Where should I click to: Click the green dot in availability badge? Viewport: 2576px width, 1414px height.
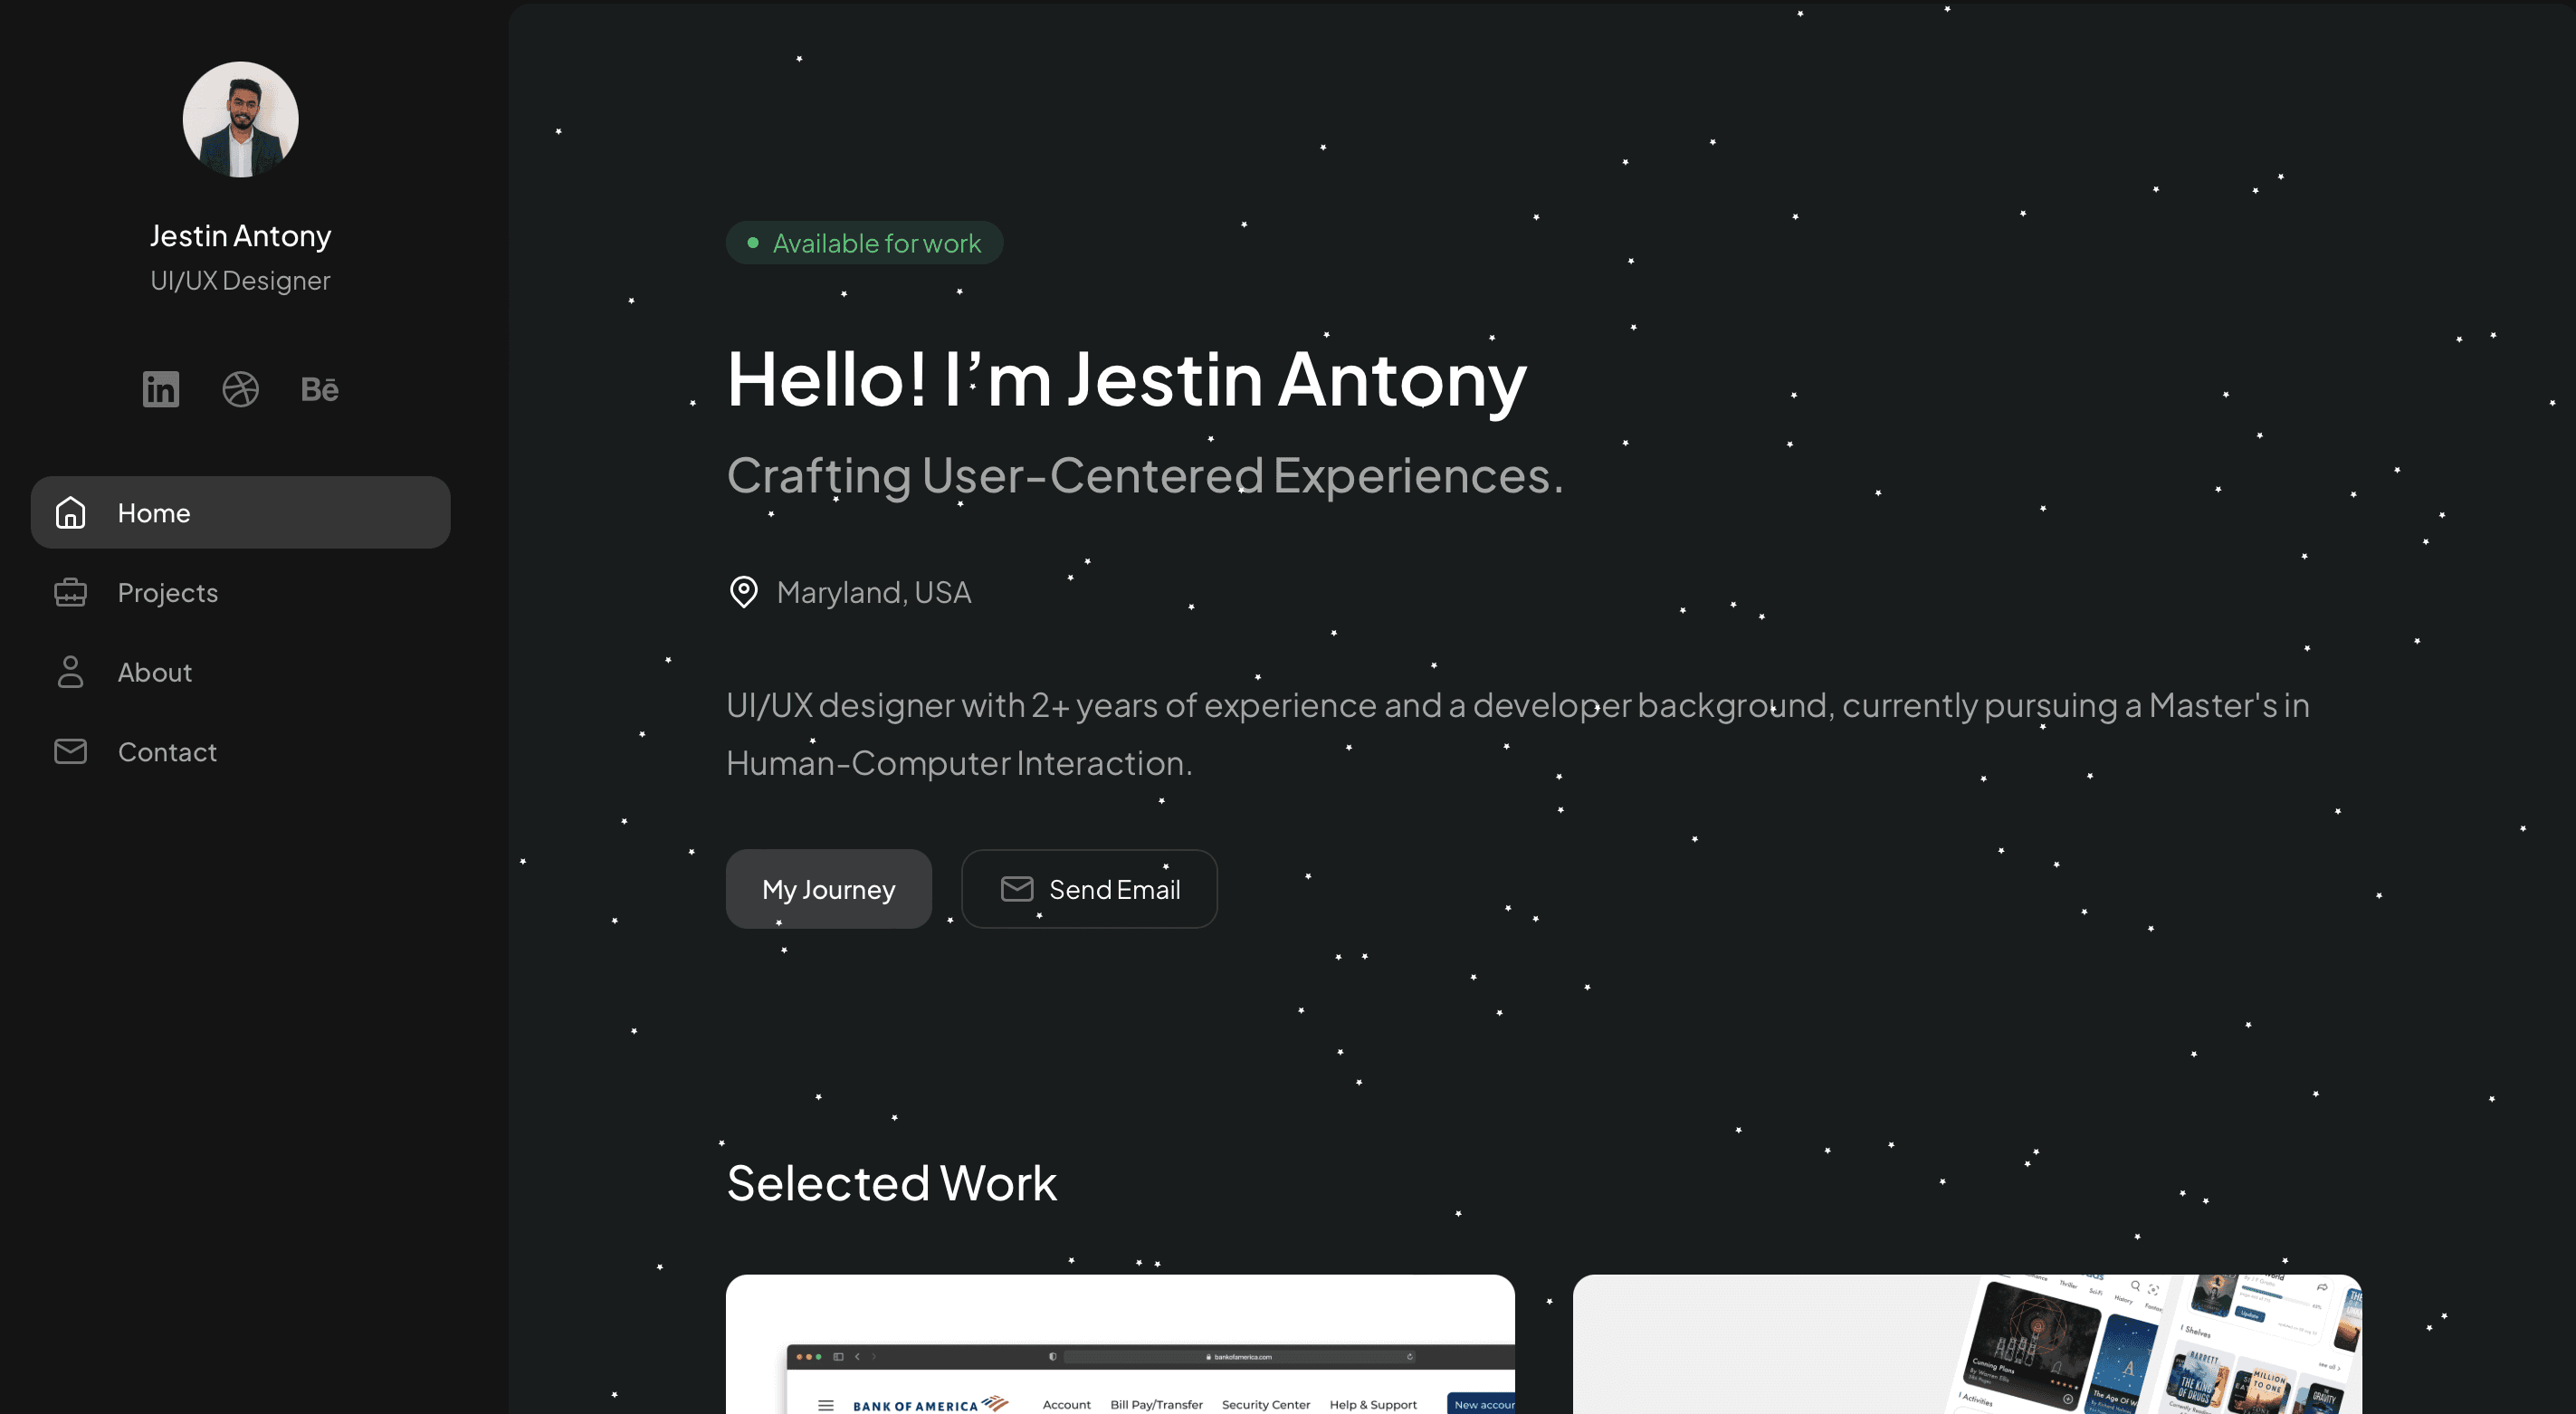click(753, 243)
